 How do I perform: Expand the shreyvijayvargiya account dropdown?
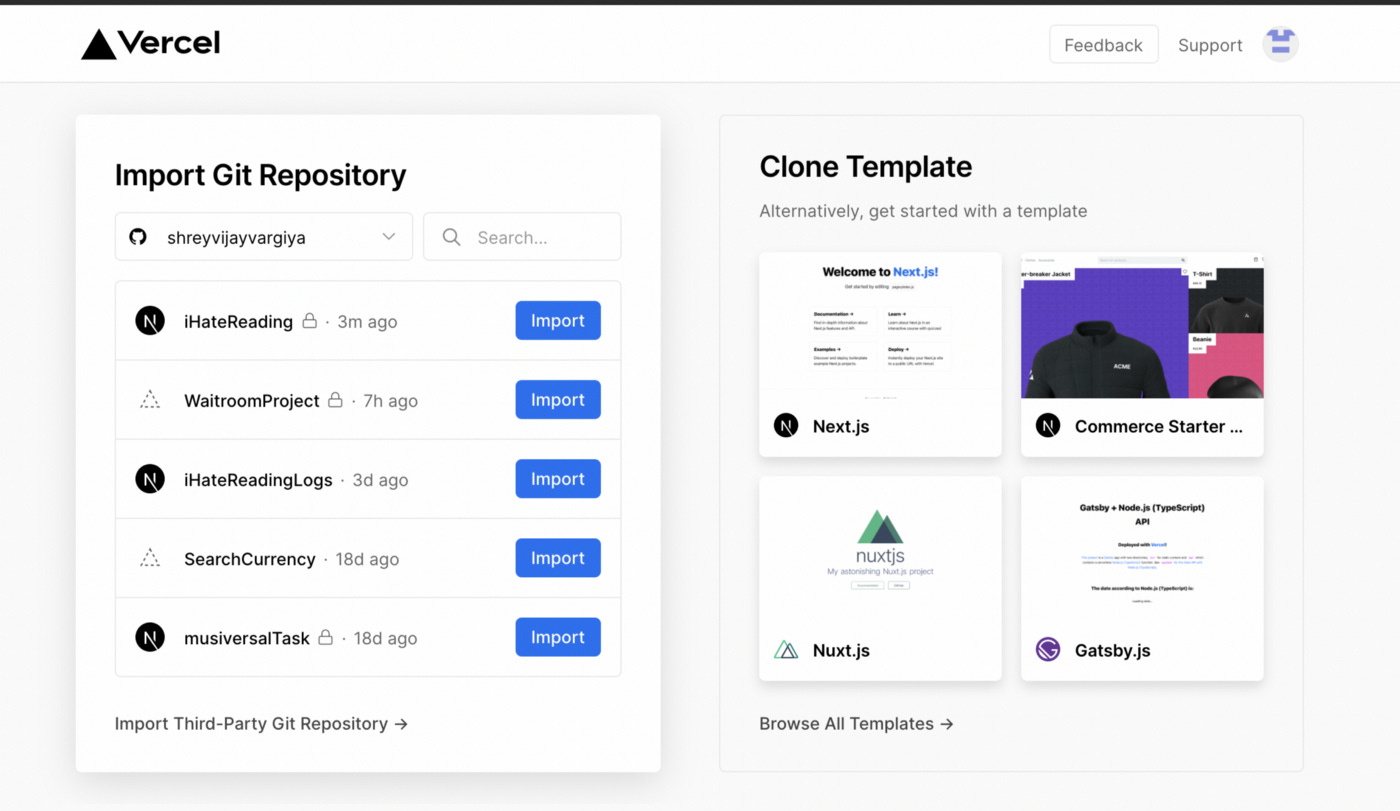click(264, 237)
